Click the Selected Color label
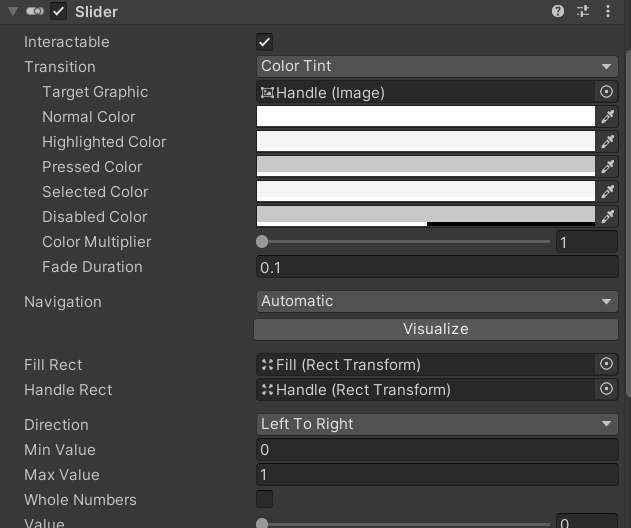 pyautogui.click(x=95, y=192)
